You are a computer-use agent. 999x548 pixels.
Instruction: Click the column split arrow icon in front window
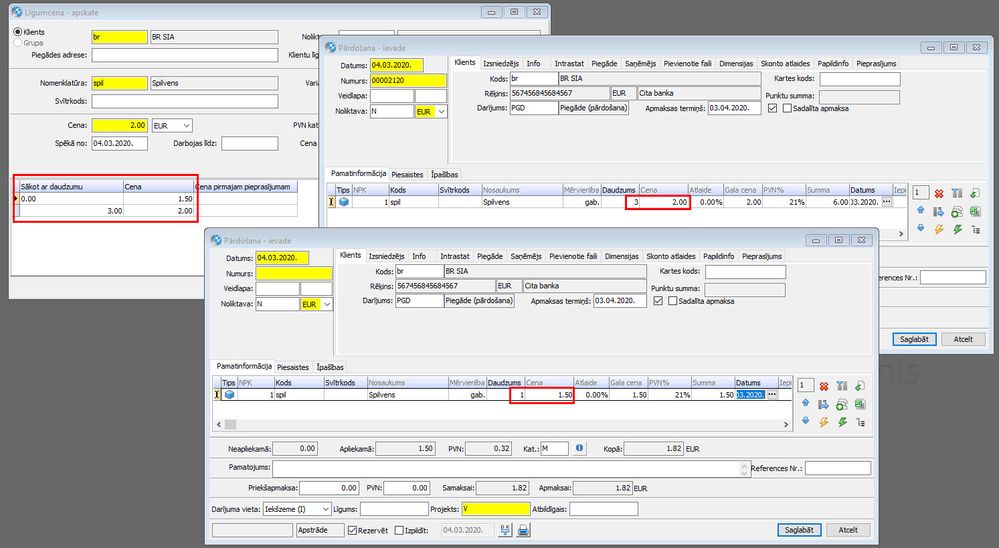[842, 386]
